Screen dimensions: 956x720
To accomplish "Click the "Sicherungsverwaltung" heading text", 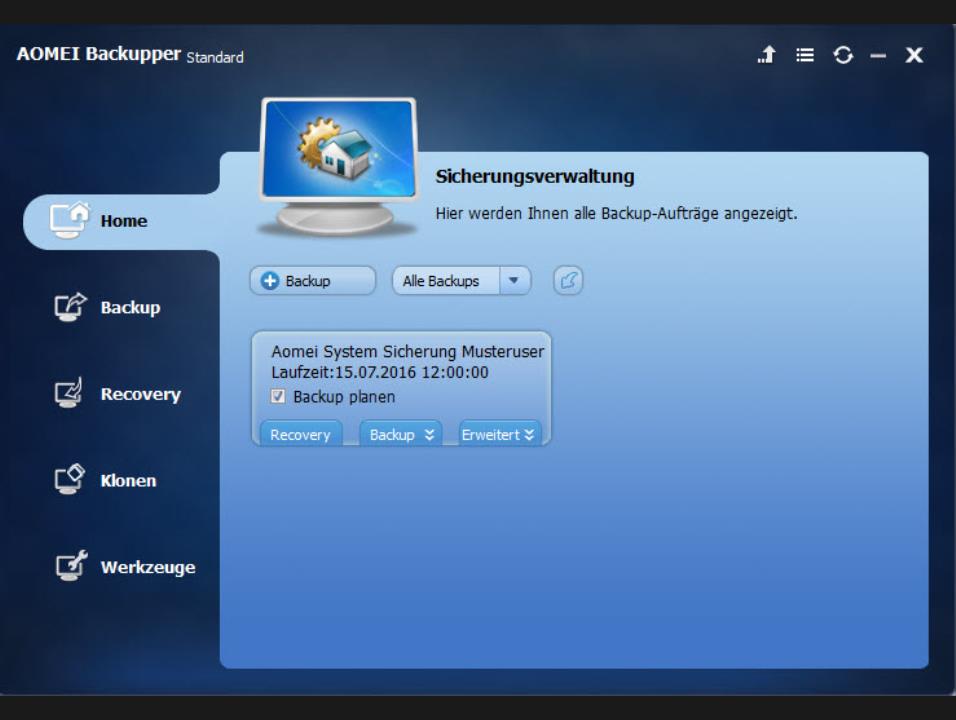I will (535, 177).
